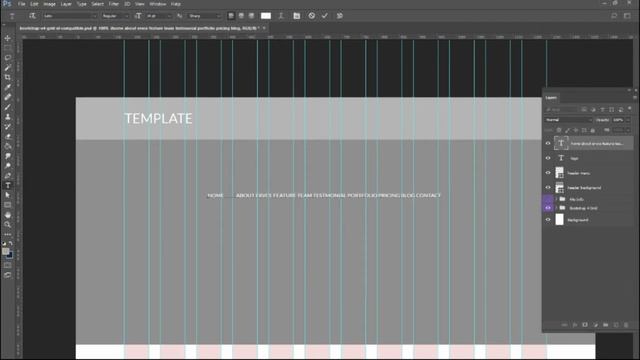Image resolution: width=640 pixels, height=360 pixels.
Task: Click the background color swatch
Action: tap(10, 256)
